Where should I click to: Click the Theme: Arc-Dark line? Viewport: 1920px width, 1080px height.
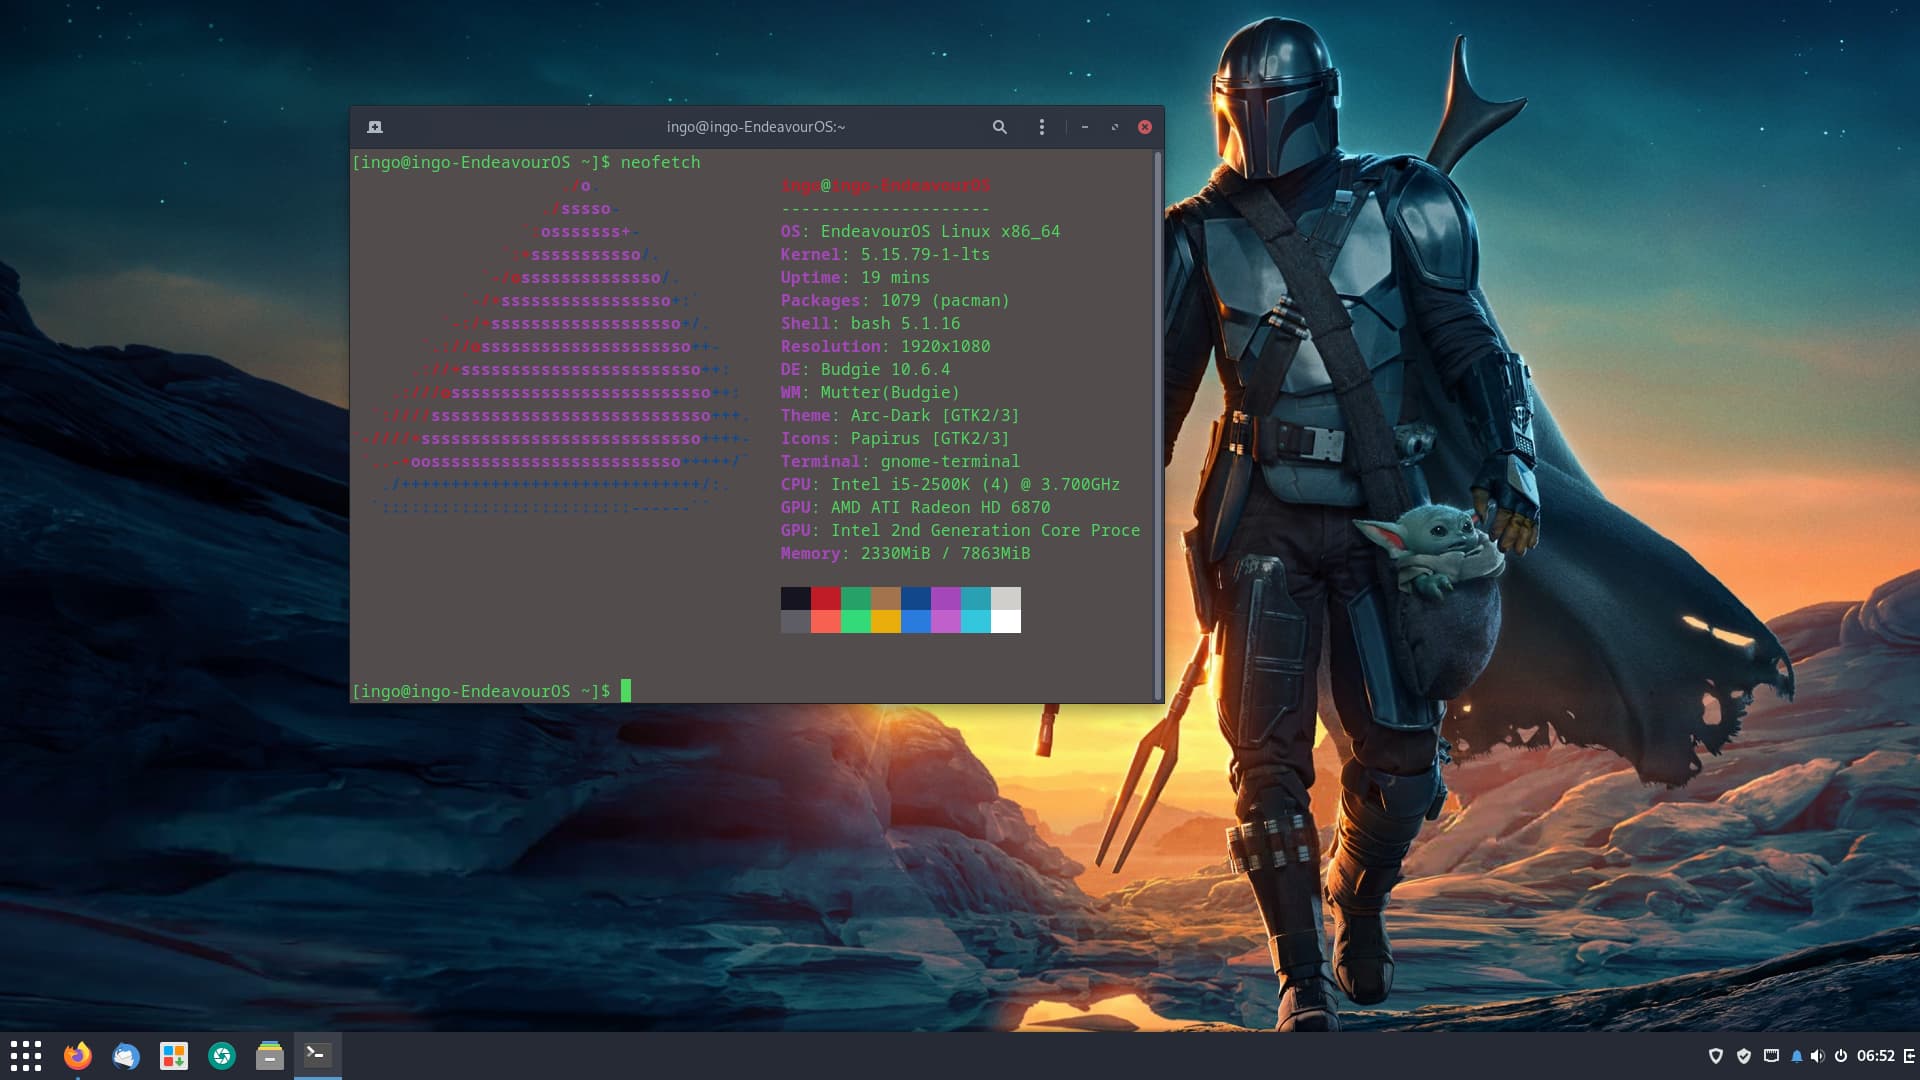tap(900, 415)
